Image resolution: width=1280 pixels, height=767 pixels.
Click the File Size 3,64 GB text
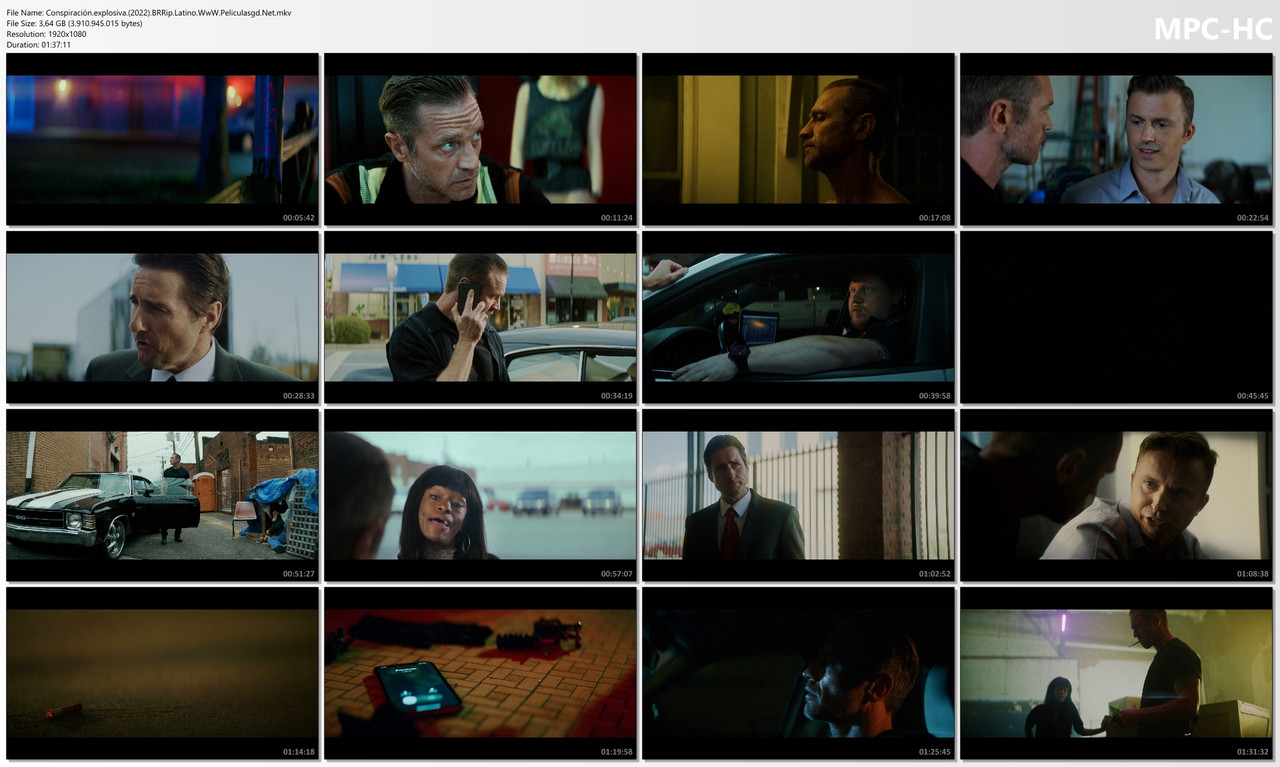click(x=74, y=23)
